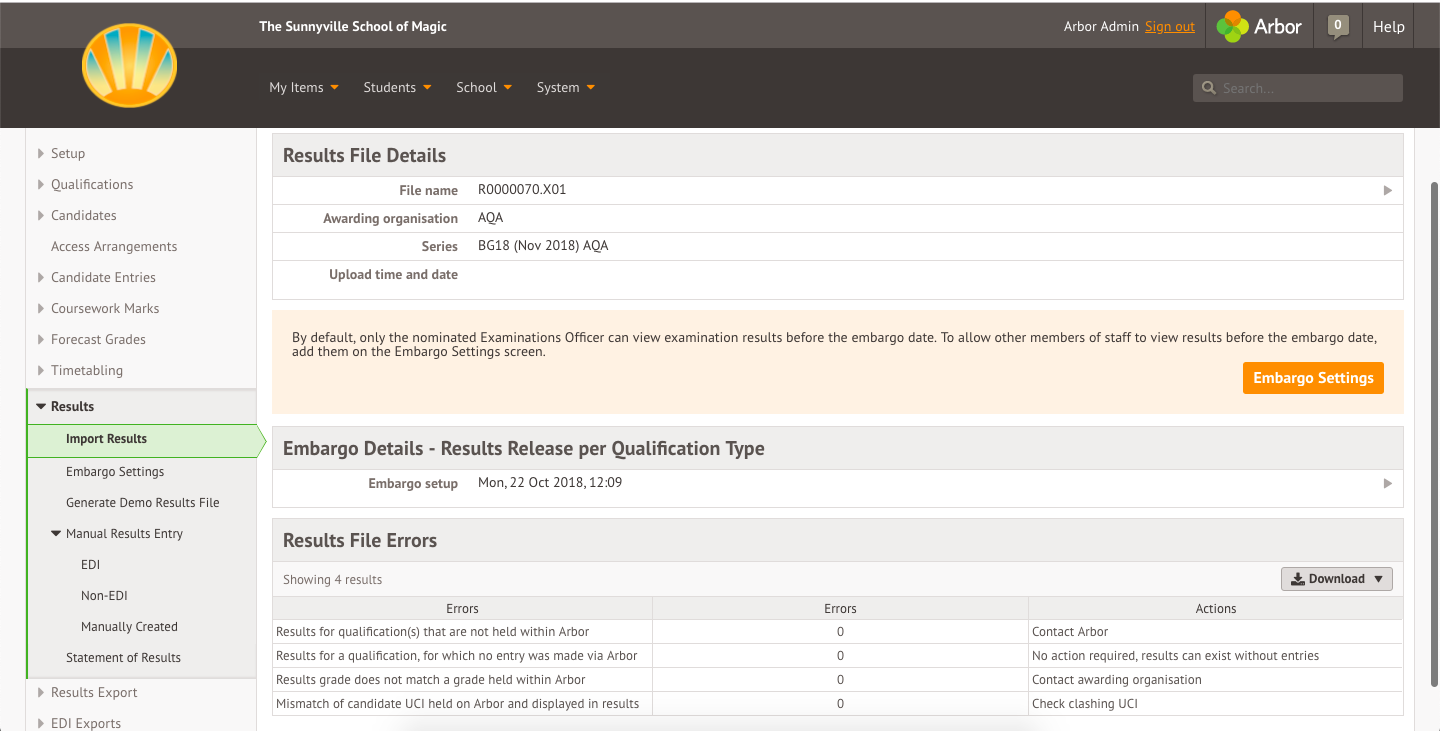Click the Sign out link
The width and height of the screenshot is (1440, 731).
pos(1170,27)
